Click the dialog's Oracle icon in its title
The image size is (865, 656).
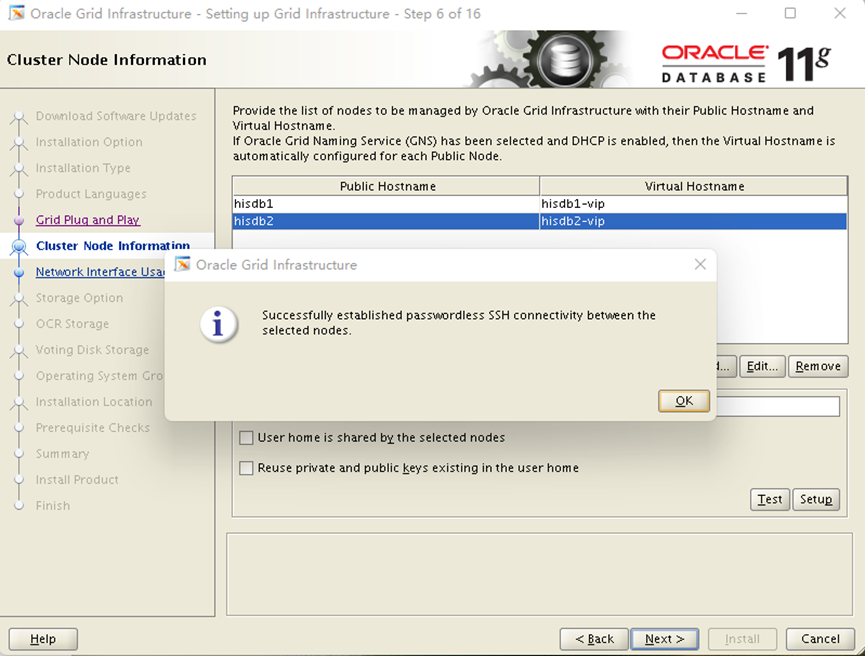182,265
